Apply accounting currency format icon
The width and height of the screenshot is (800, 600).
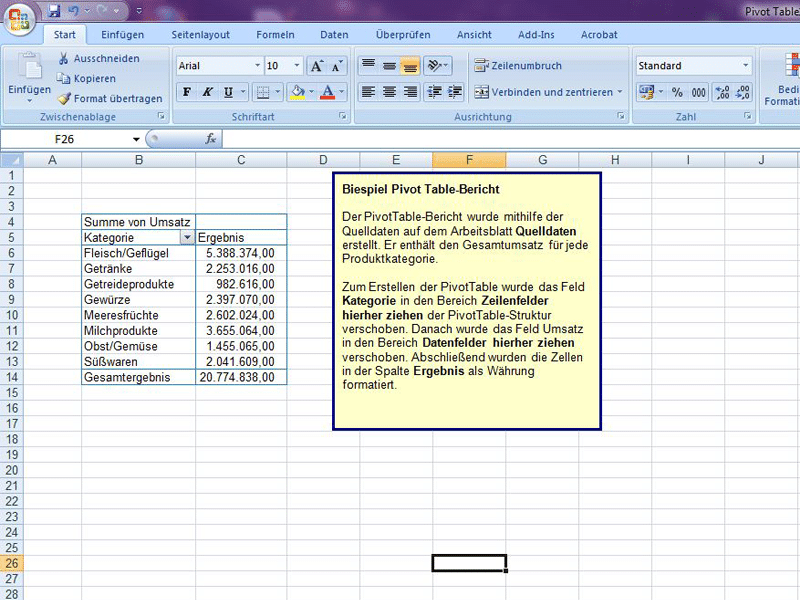[x=646, y=92]
